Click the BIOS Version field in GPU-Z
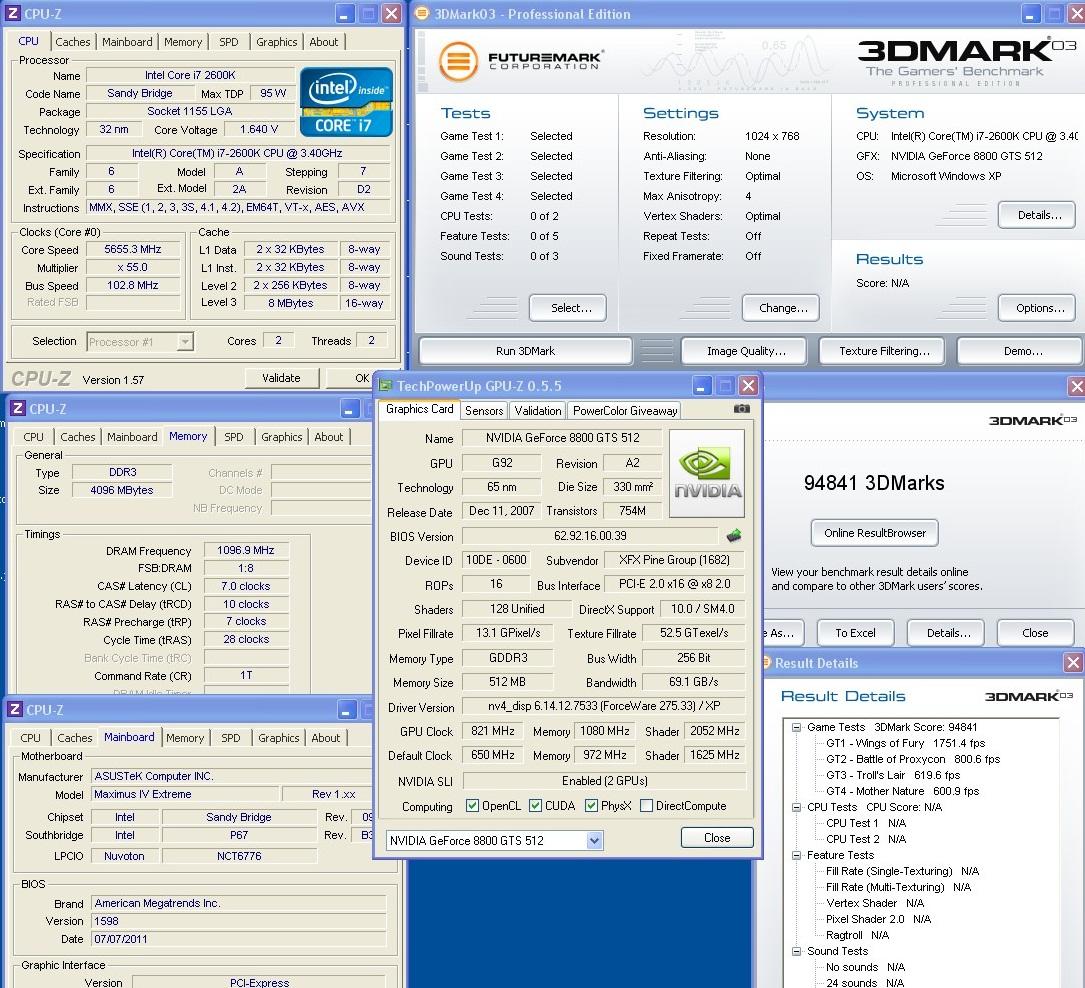The width and height of the screenshot is (1085, 988). pyautogui.click(x=590, y=536)
